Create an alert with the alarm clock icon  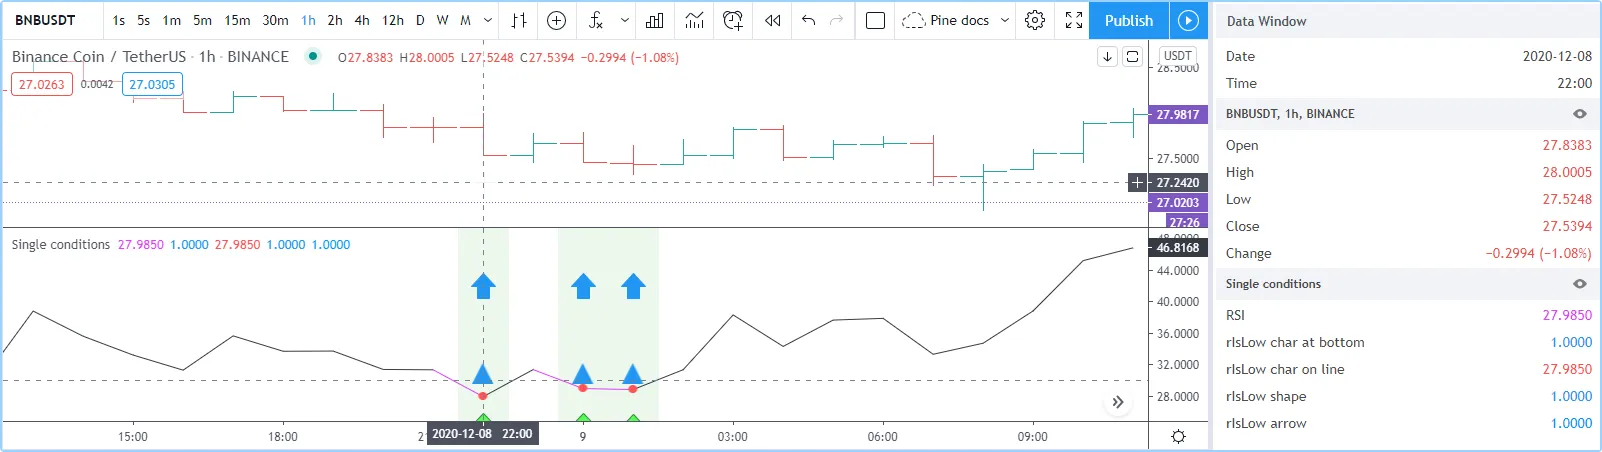click(733, 20)
